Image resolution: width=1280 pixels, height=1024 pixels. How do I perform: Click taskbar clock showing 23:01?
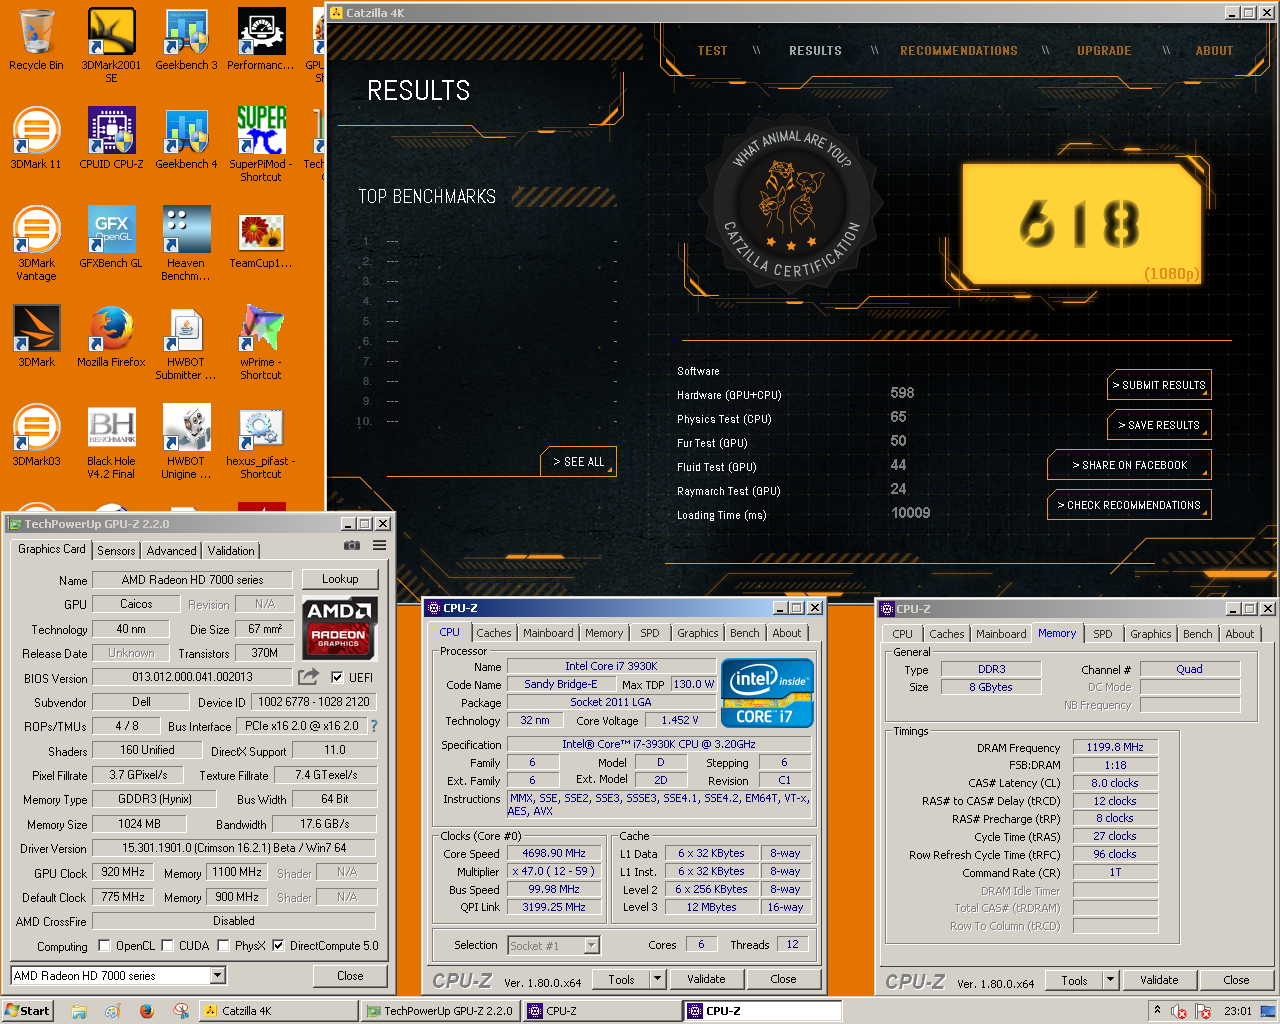coord(1238,1011)
